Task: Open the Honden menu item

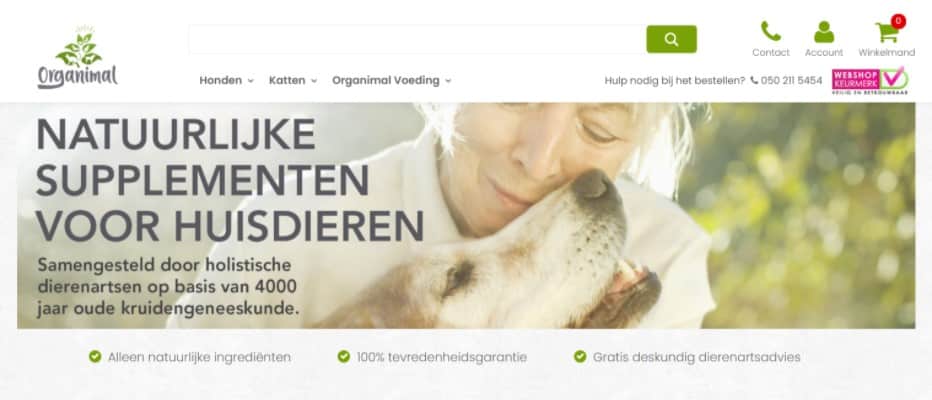Action: click(x=221, y=80)
